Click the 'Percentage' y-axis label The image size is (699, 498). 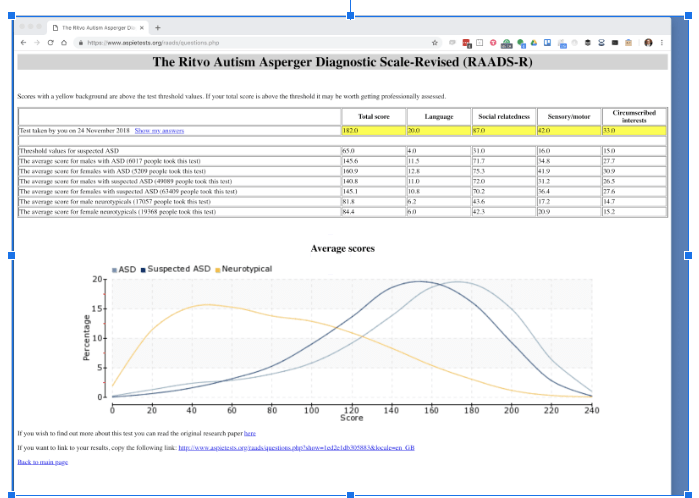(86, 337)
